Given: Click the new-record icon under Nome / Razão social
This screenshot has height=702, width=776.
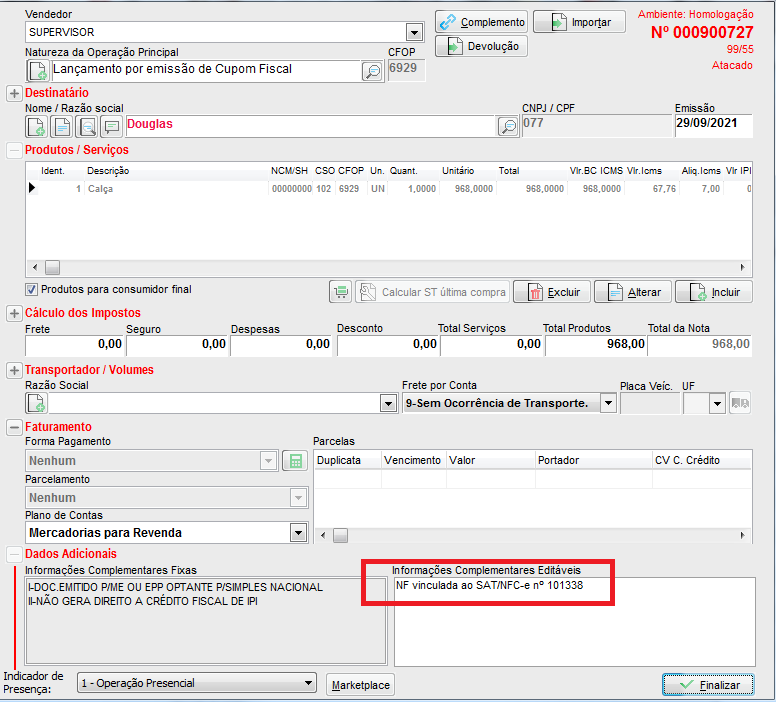Looking at the screenshot, I should (x=37, y=126).
